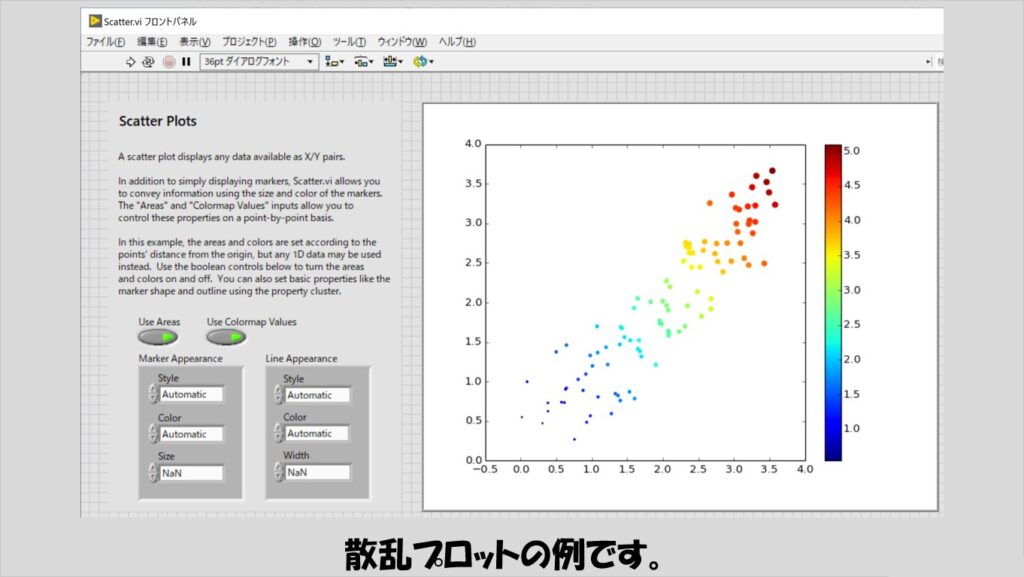
Task: Click the Marker Appearance Style selector
Action: (191, 395)
